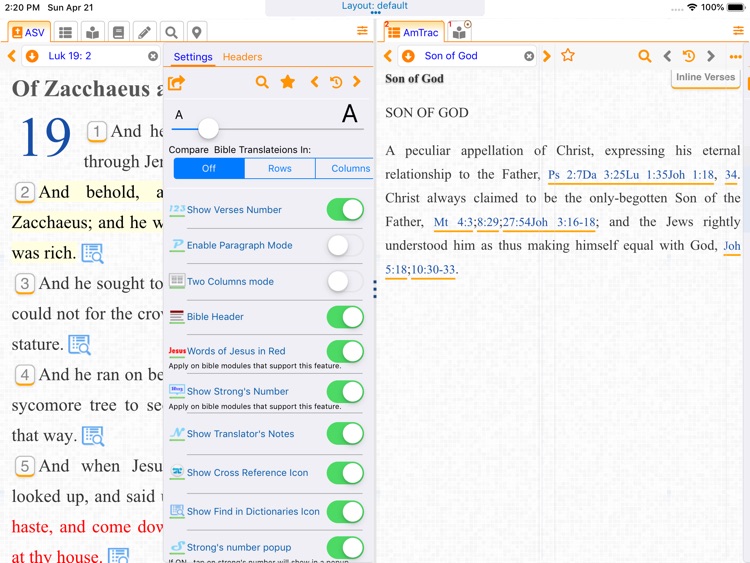Click dictionary lookup icon after 'stature.'
Viewport: 750px width, 563px height.
click(x=79, y=344)
